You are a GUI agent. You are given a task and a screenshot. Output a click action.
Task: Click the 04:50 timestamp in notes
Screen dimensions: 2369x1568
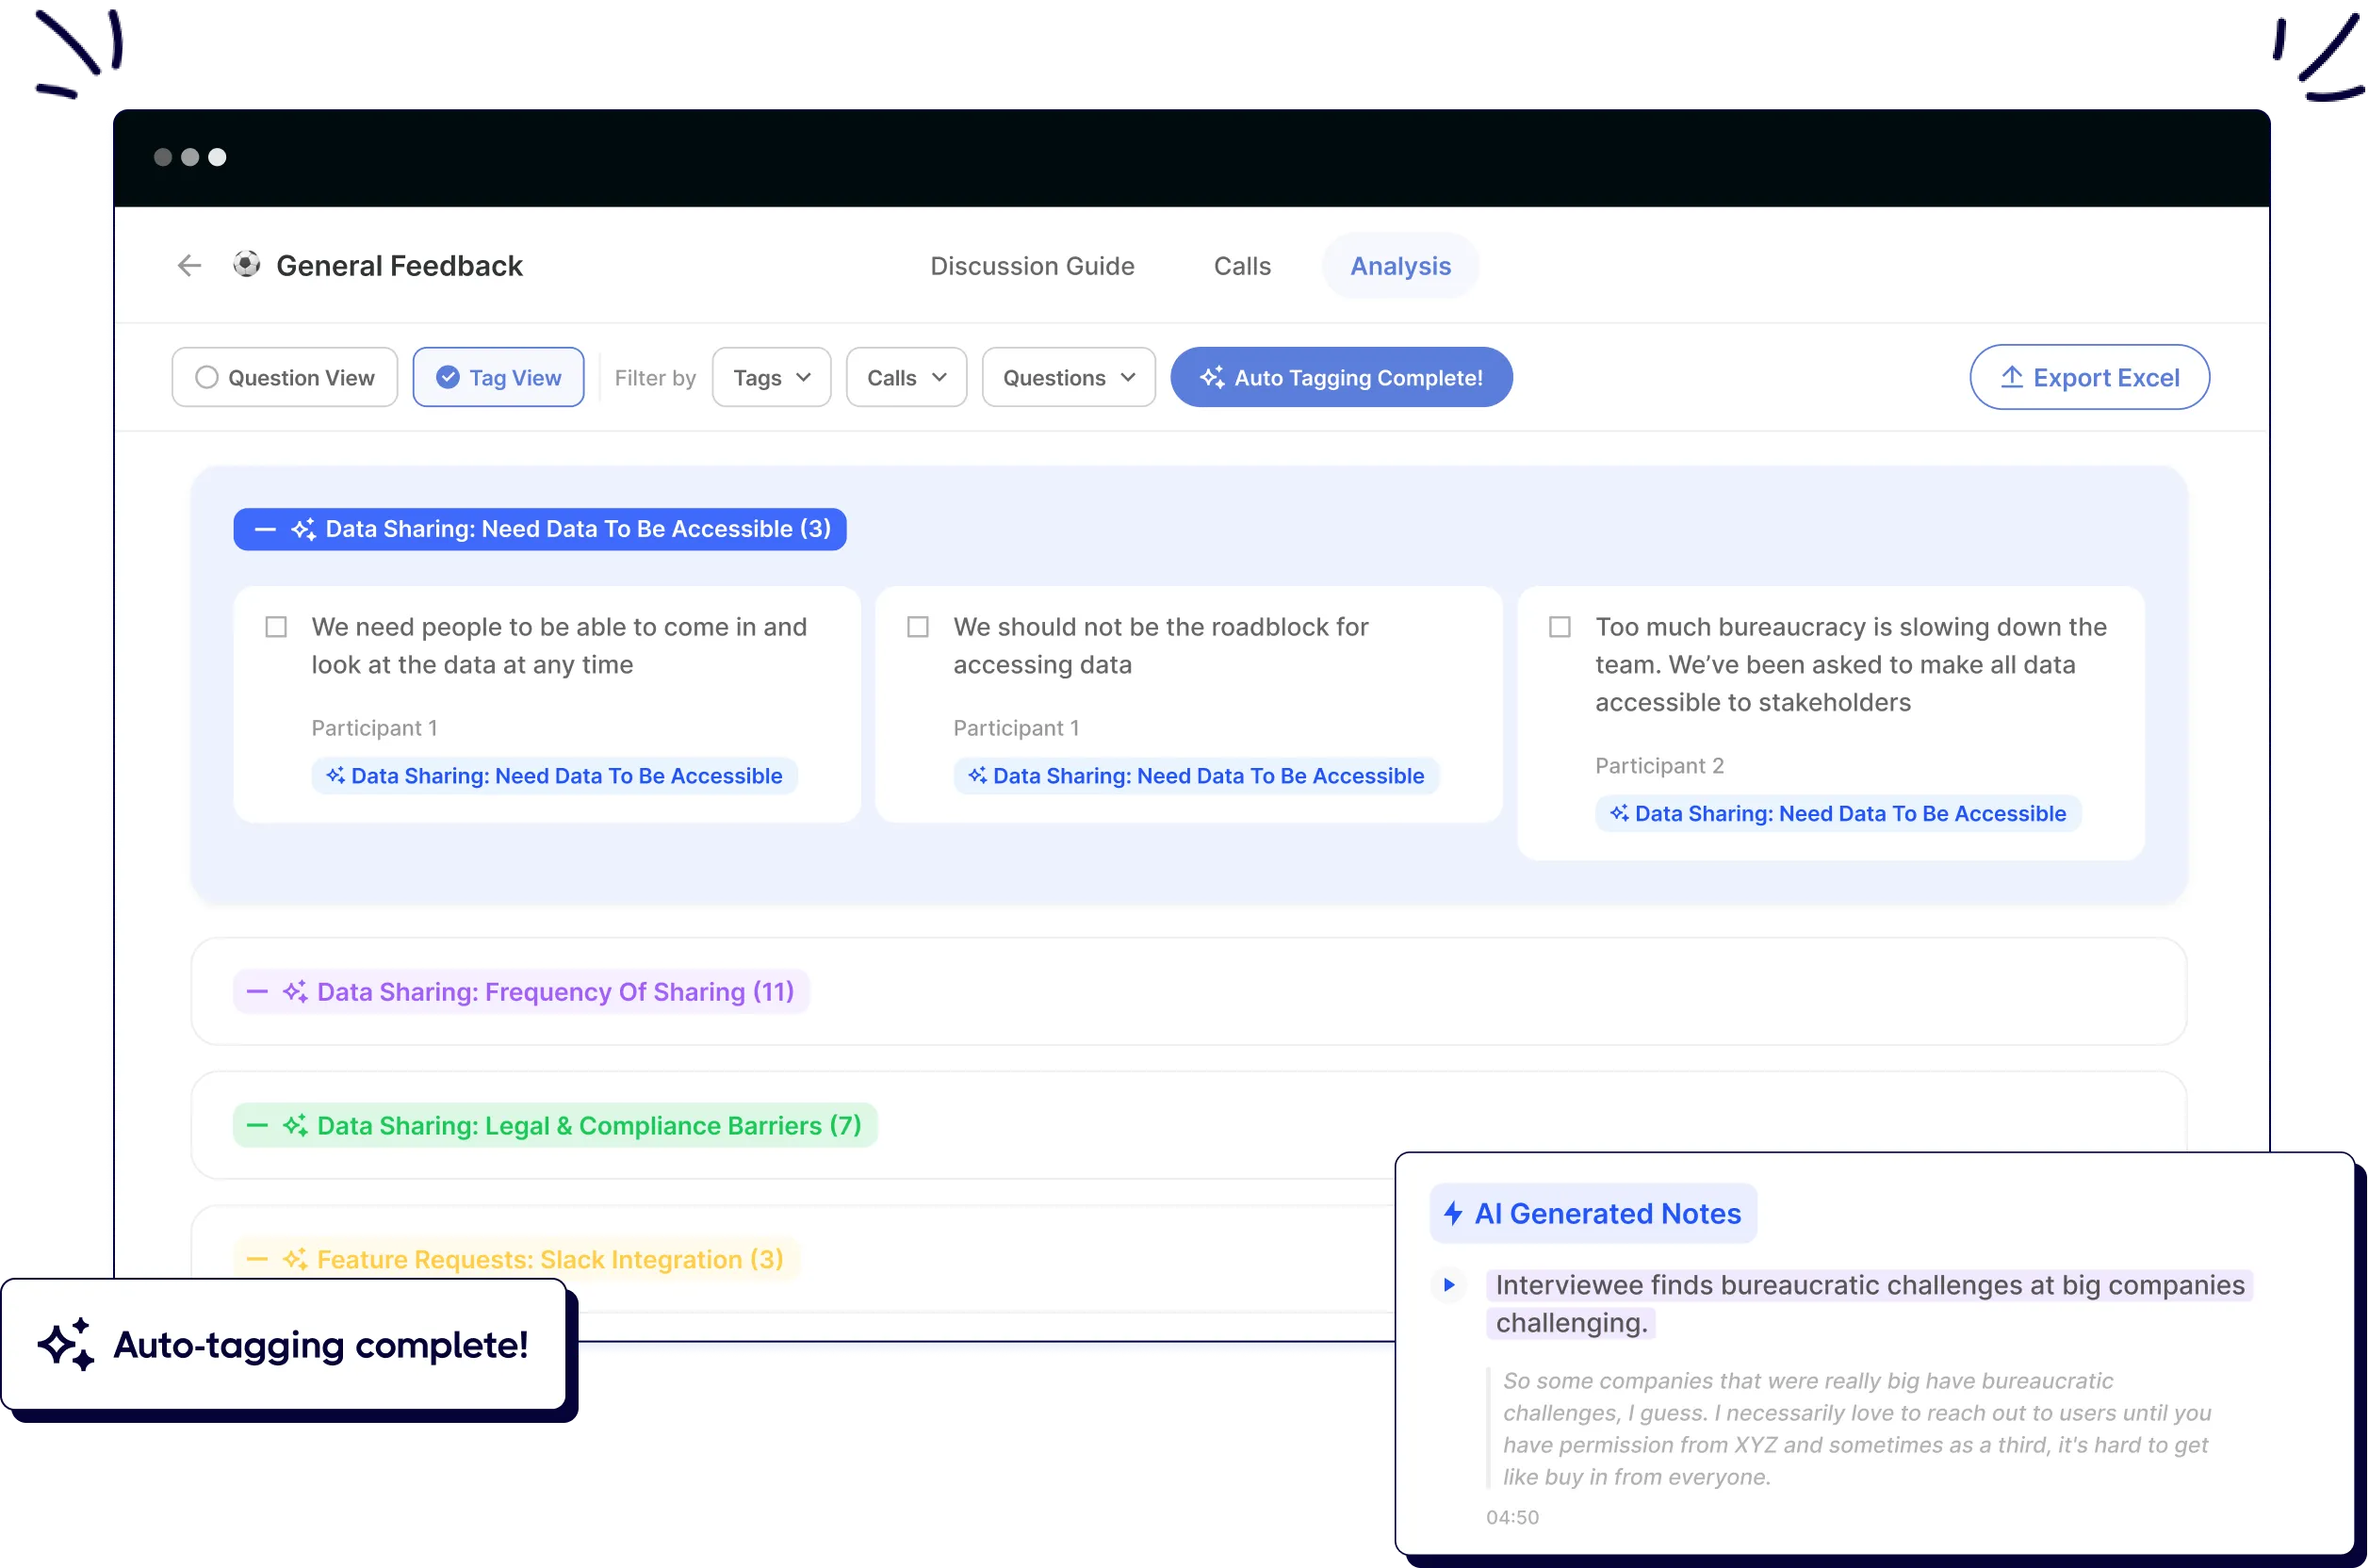[1512, 1517]
